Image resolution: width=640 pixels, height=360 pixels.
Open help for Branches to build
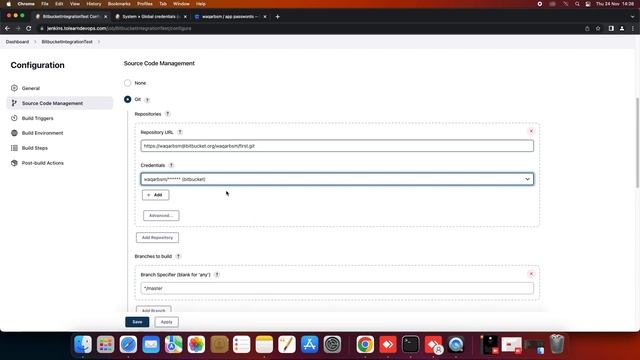click(x=178, y=256)
